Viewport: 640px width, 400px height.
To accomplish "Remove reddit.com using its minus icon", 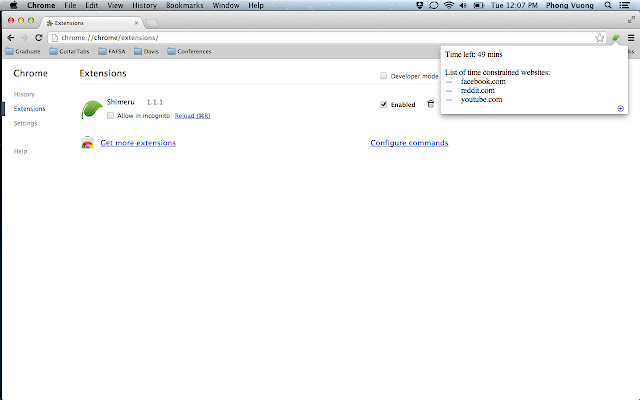I will coord(449,91).
